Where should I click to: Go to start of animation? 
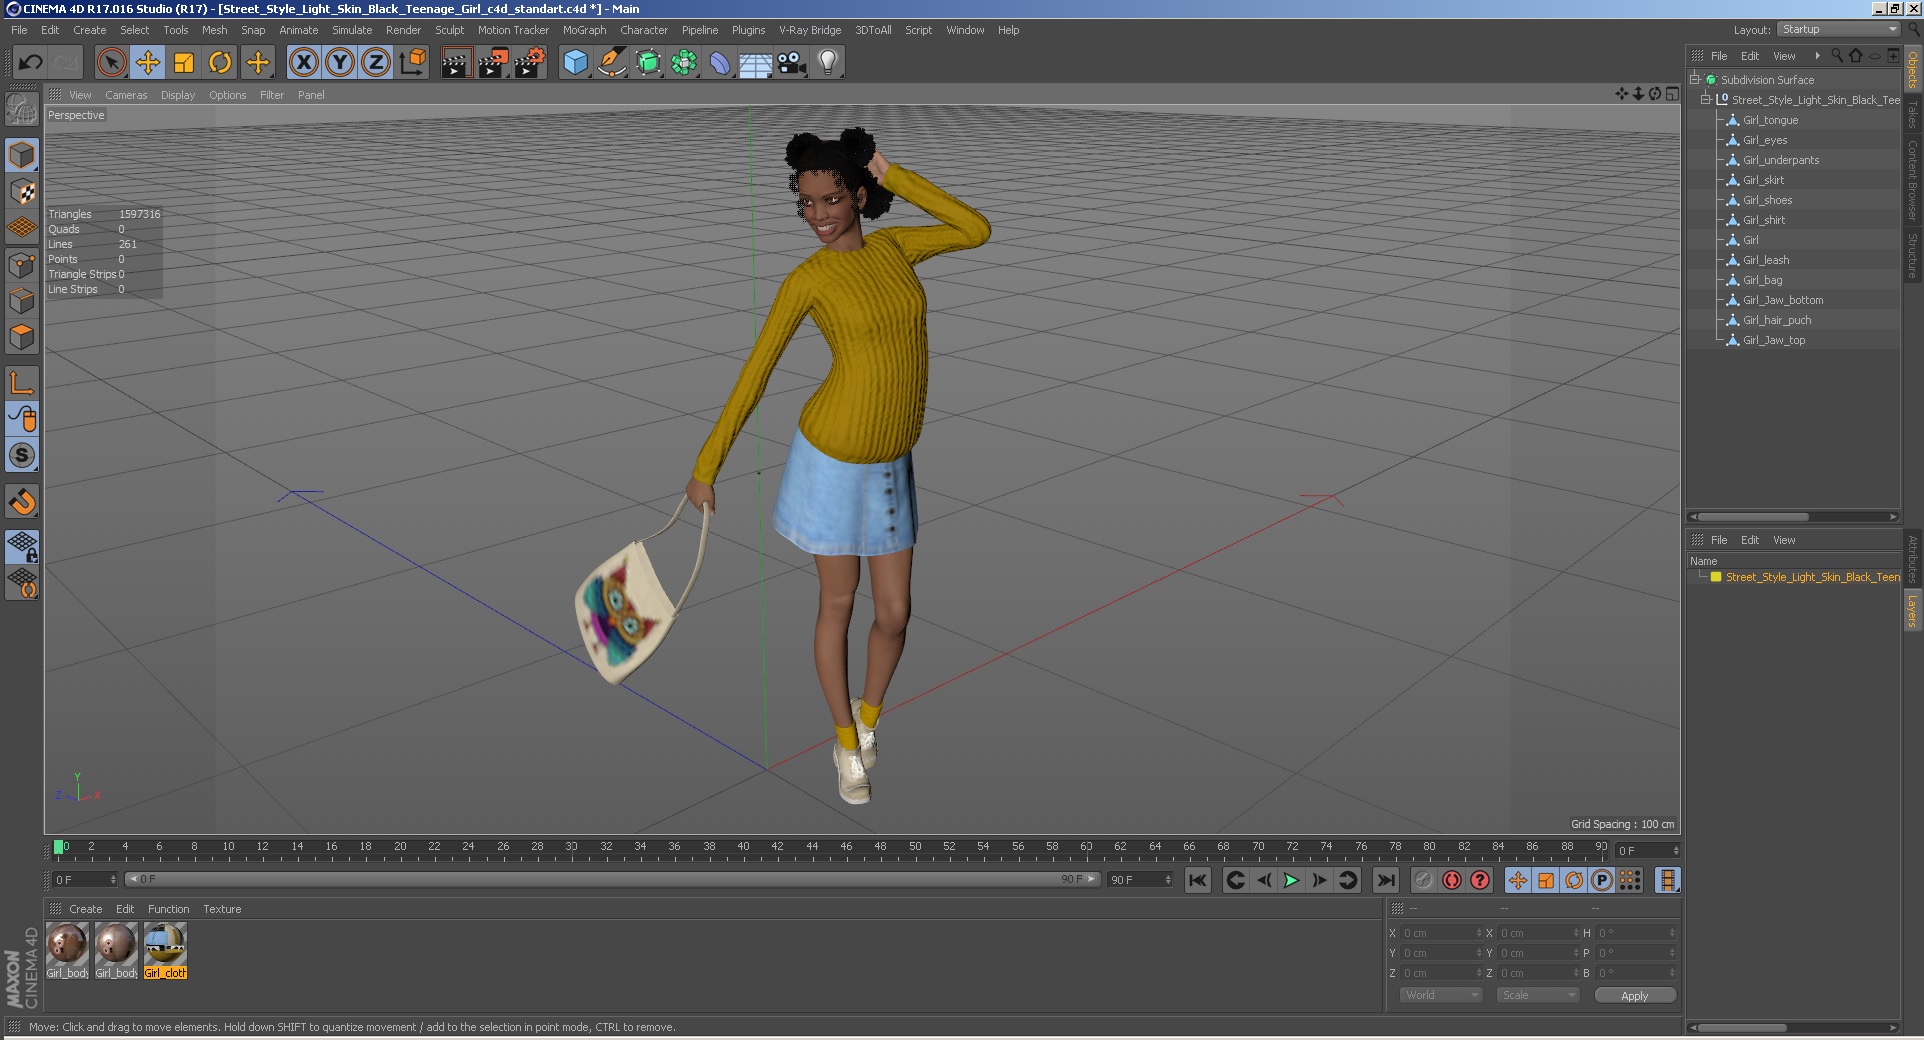[1198, 880]
